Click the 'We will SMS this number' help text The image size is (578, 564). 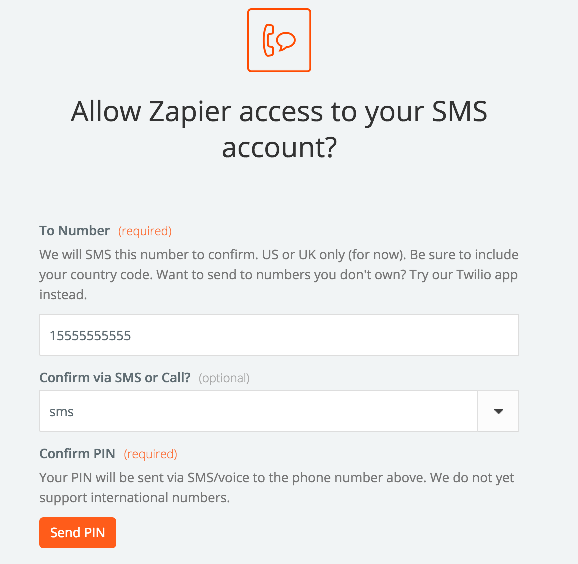pyautogui.click(x=279, y=275)
